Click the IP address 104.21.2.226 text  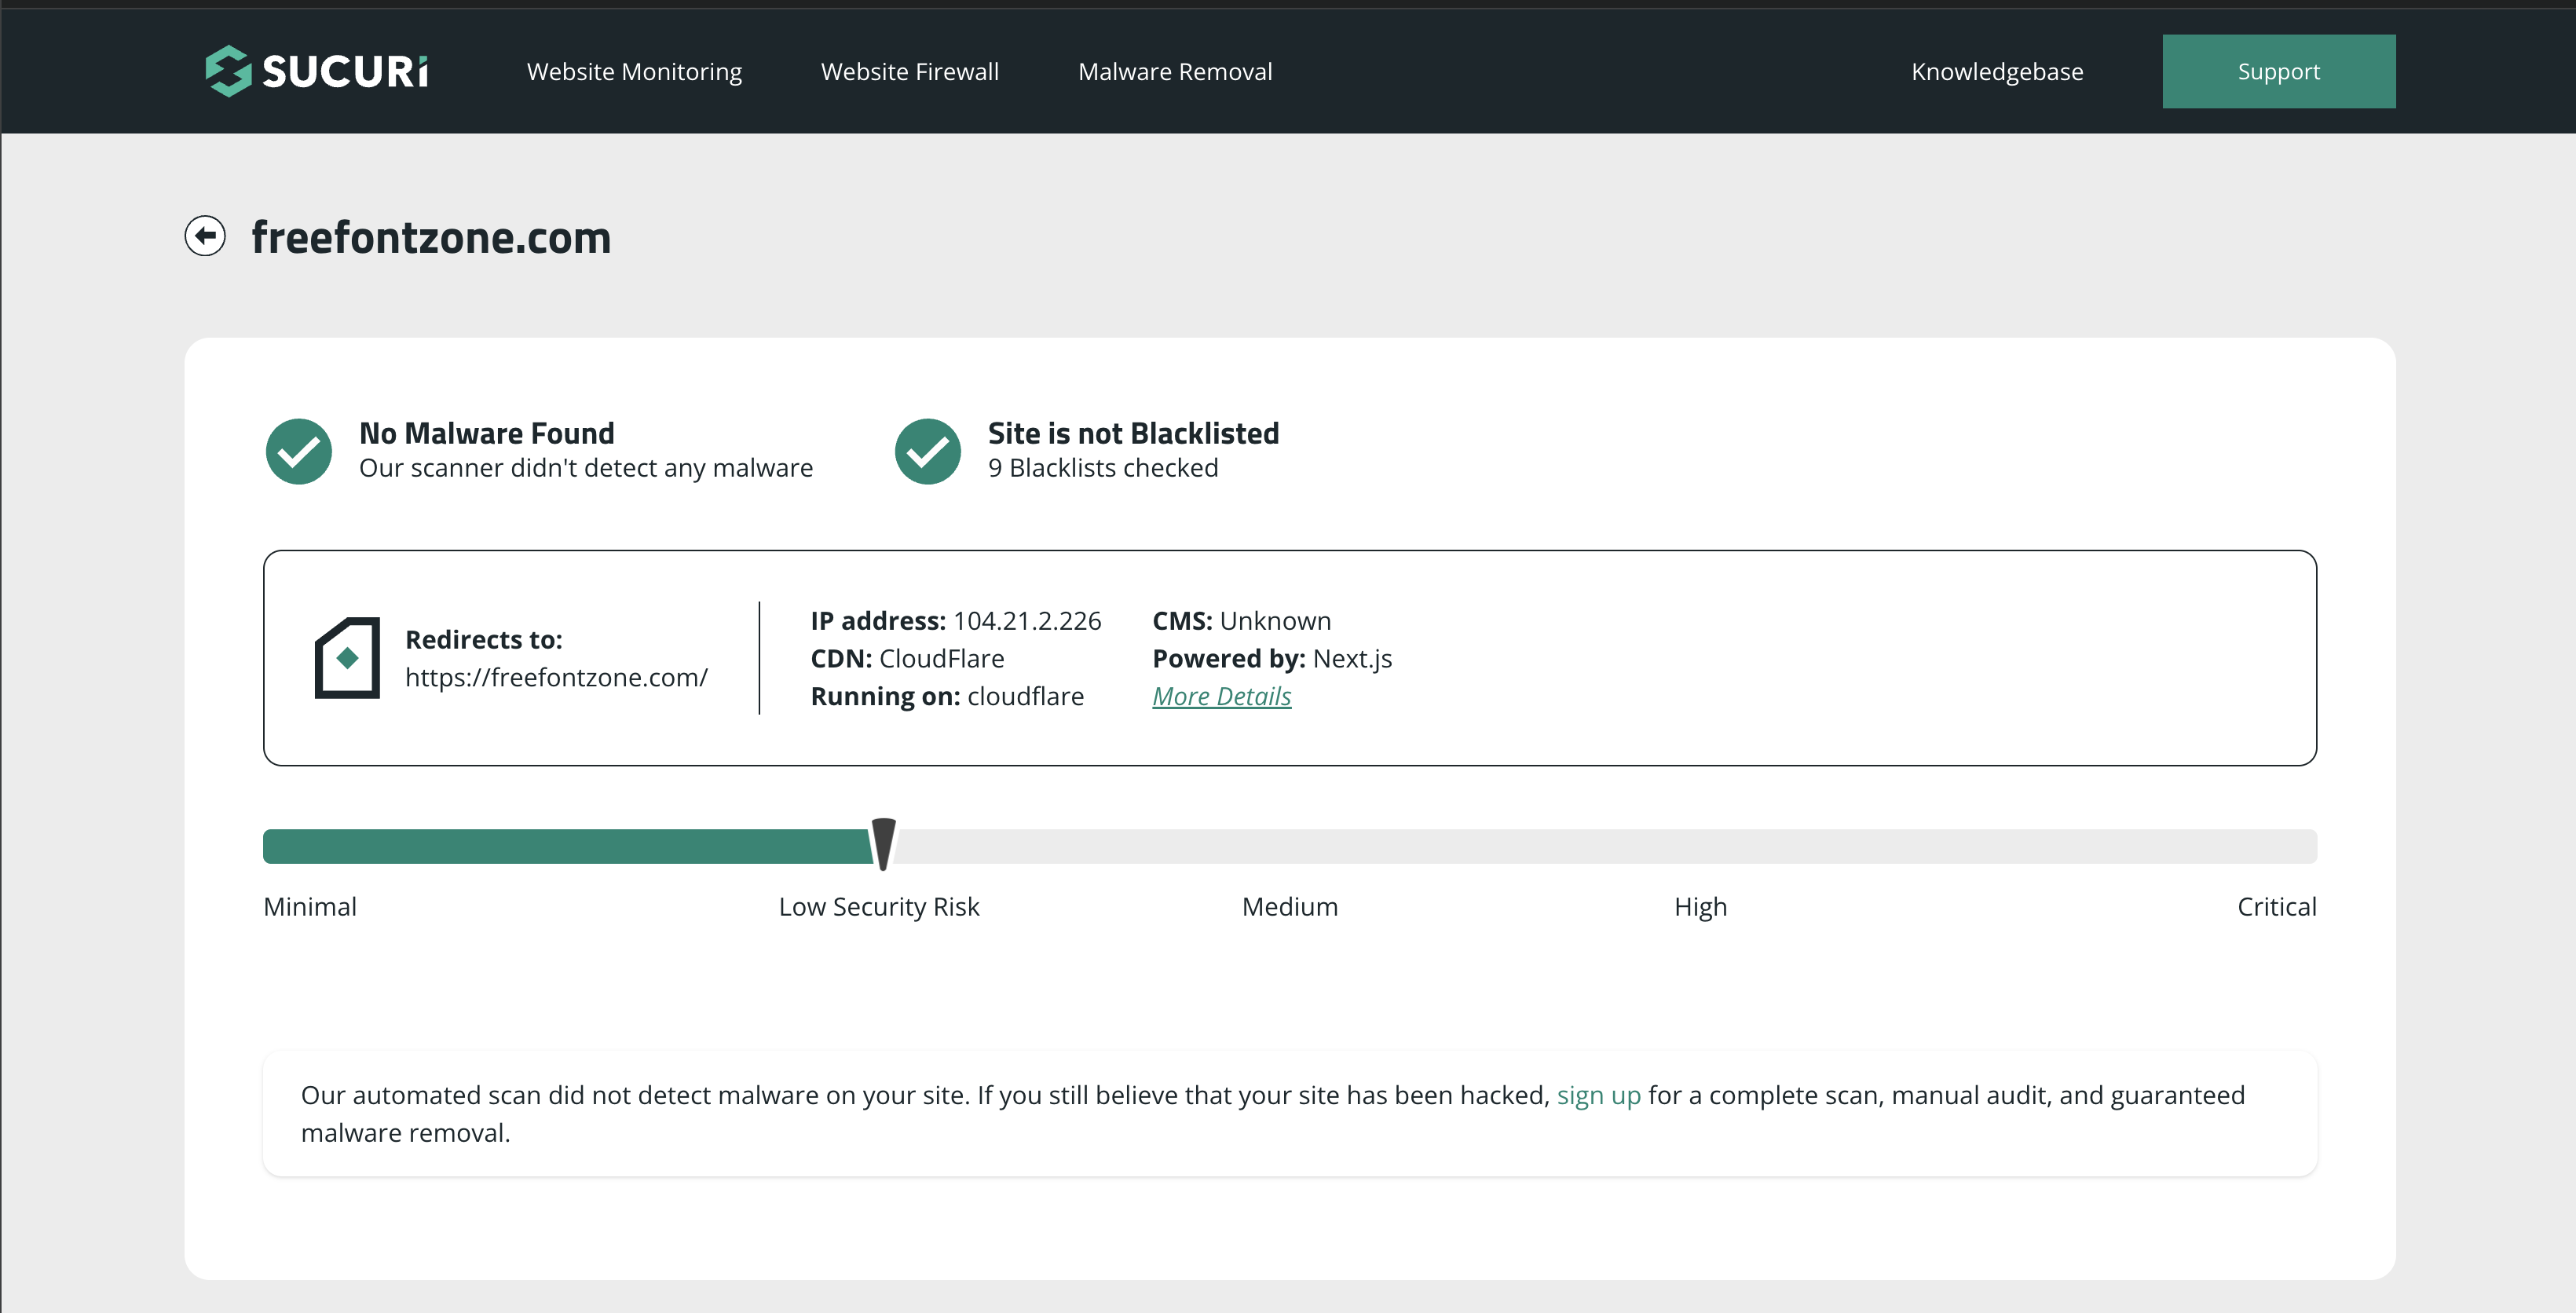1026,621
